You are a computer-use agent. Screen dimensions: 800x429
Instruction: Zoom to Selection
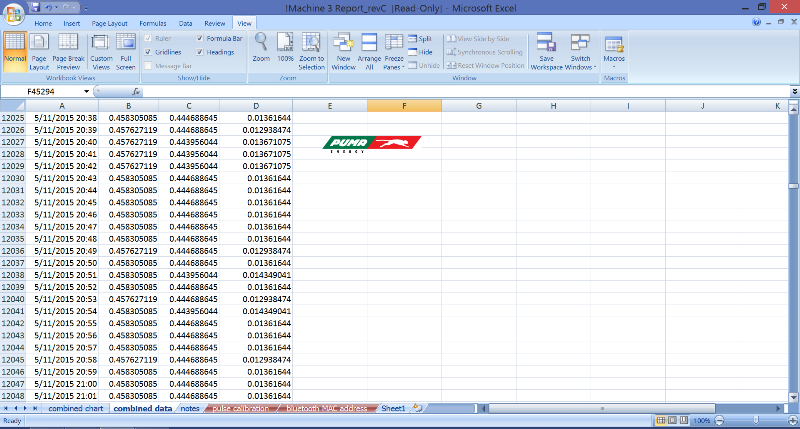(311, 51)
